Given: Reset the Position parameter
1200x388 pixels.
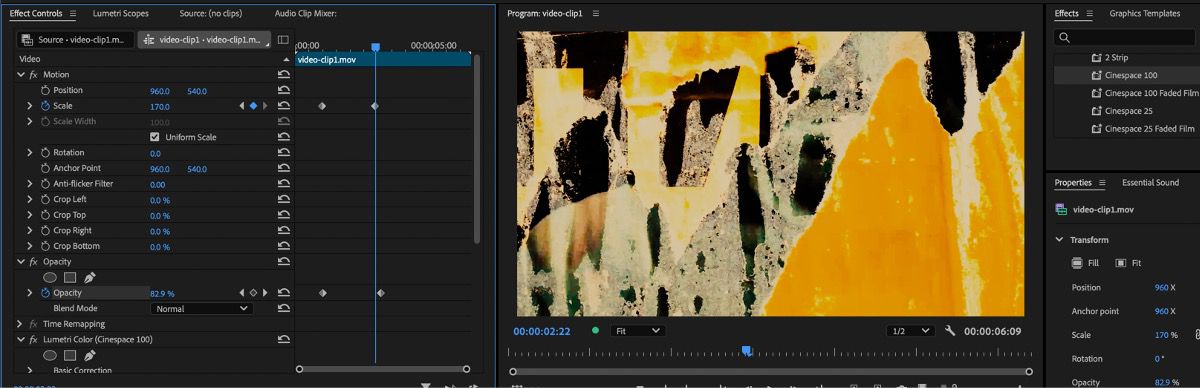Looking at the screenshot, I should (284, 90).
